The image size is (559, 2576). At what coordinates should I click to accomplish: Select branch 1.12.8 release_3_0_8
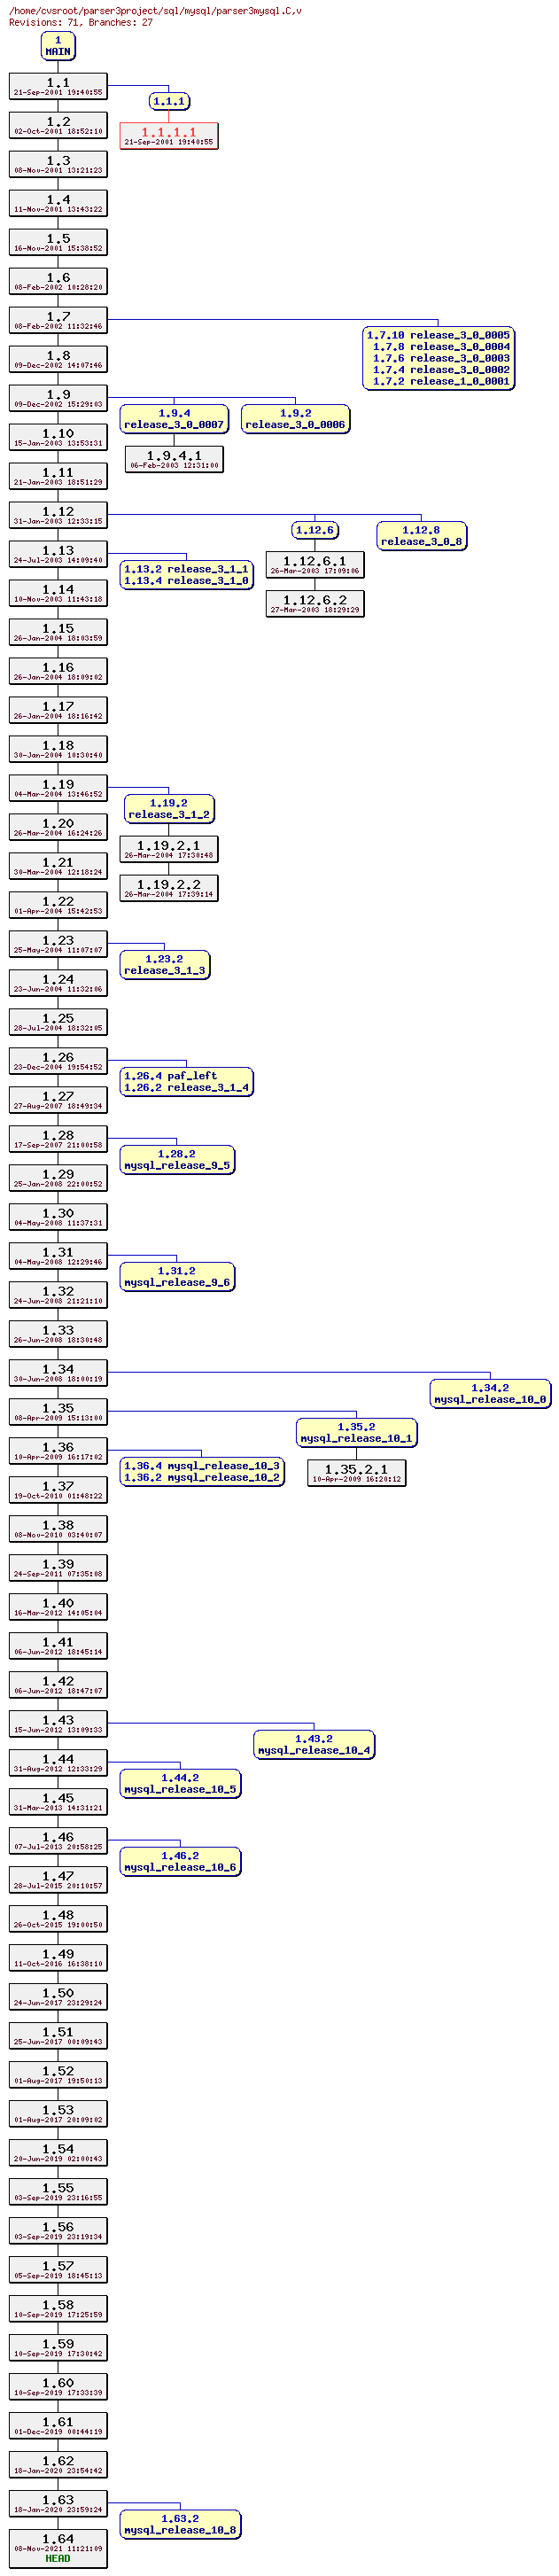[x=421, y=536]
